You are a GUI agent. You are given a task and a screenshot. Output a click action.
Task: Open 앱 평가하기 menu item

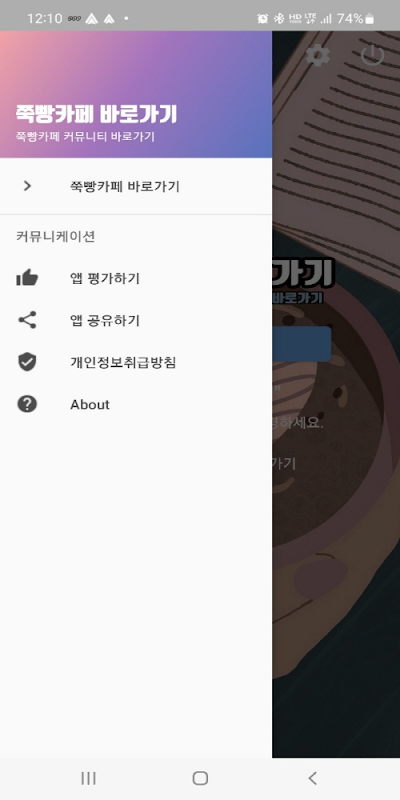pos(136,278)
